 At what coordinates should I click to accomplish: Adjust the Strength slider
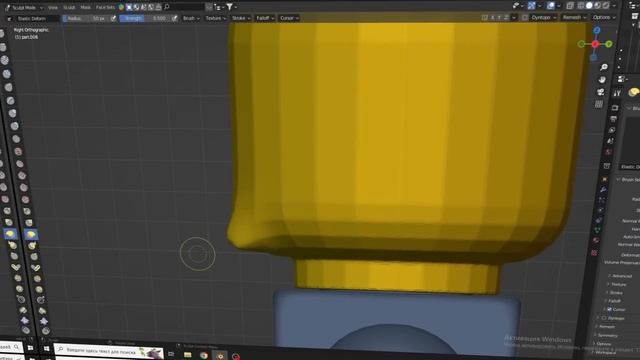[144, 18]
